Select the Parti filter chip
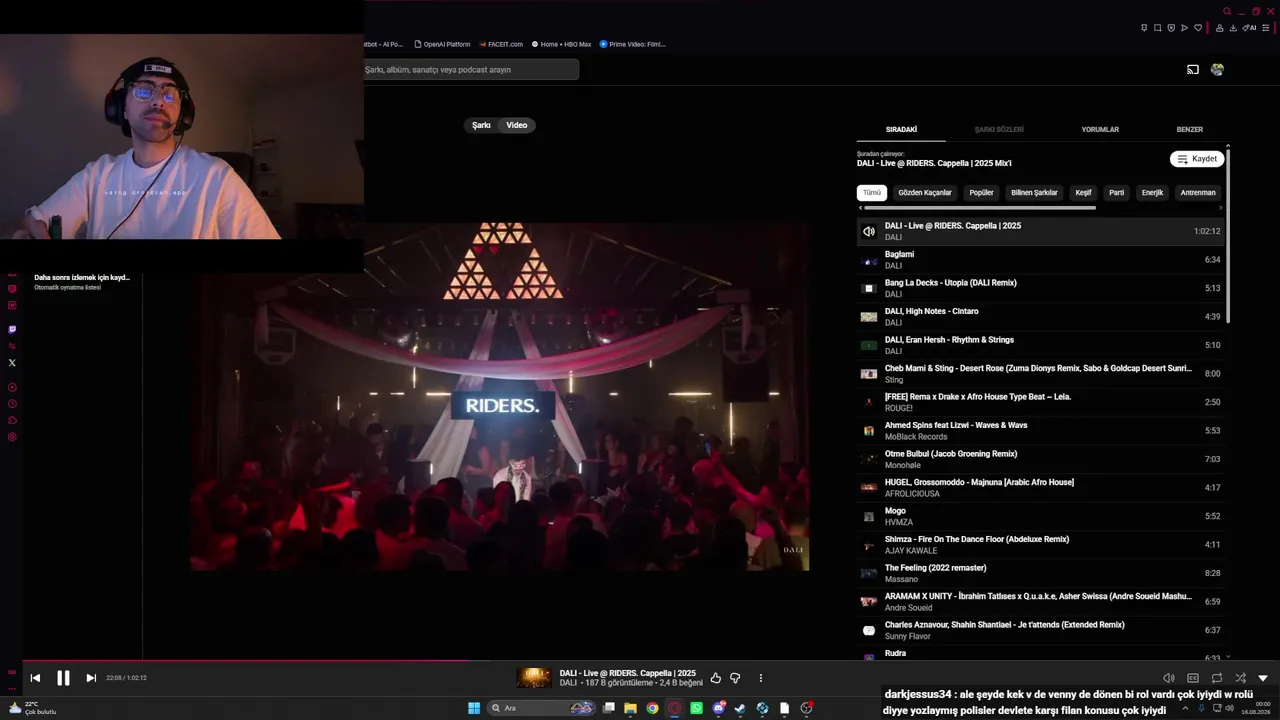The width and height of the screenshot is (1280, 720). tap(1117, 193)
